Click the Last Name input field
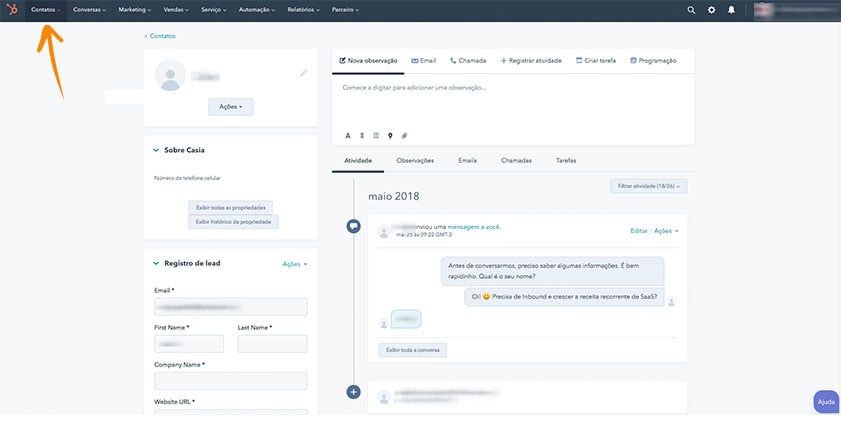The image size is (841, 421). tap(272, 344)
